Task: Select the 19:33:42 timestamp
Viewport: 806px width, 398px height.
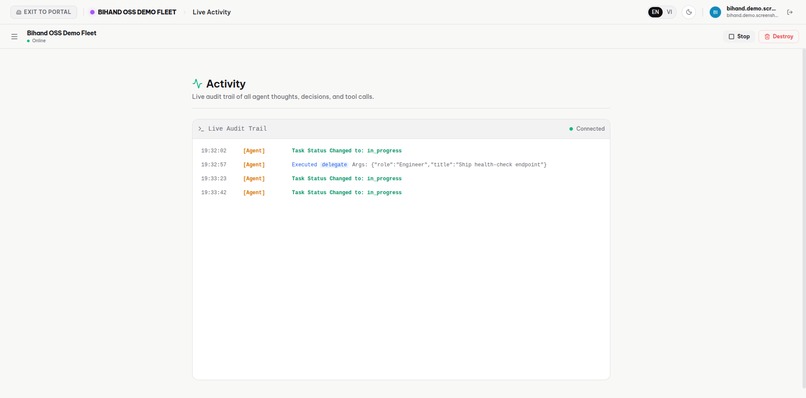Action: coord(213,192)
